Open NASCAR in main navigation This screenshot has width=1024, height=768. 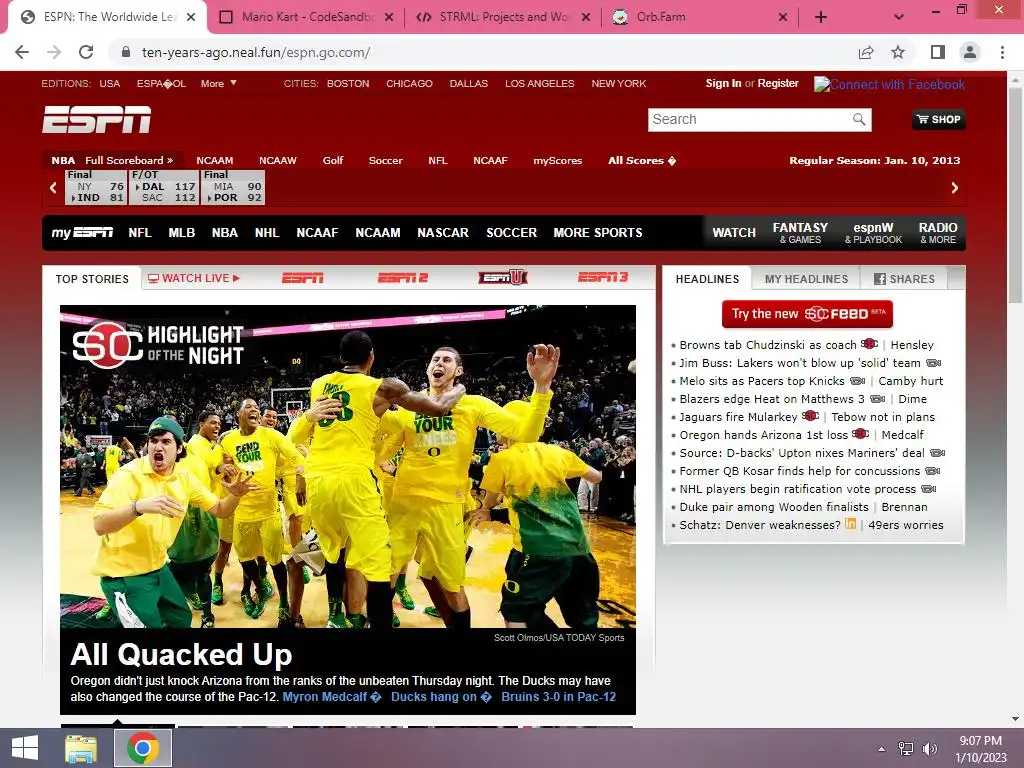443,232
